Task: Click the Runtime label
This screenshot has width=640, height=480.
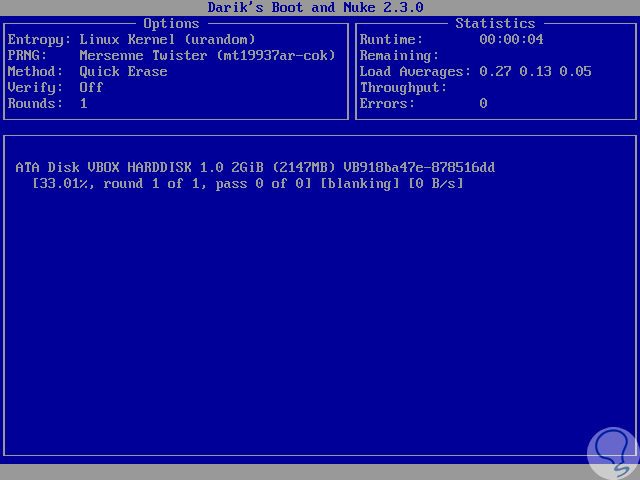Action: [x=391, y=40]
